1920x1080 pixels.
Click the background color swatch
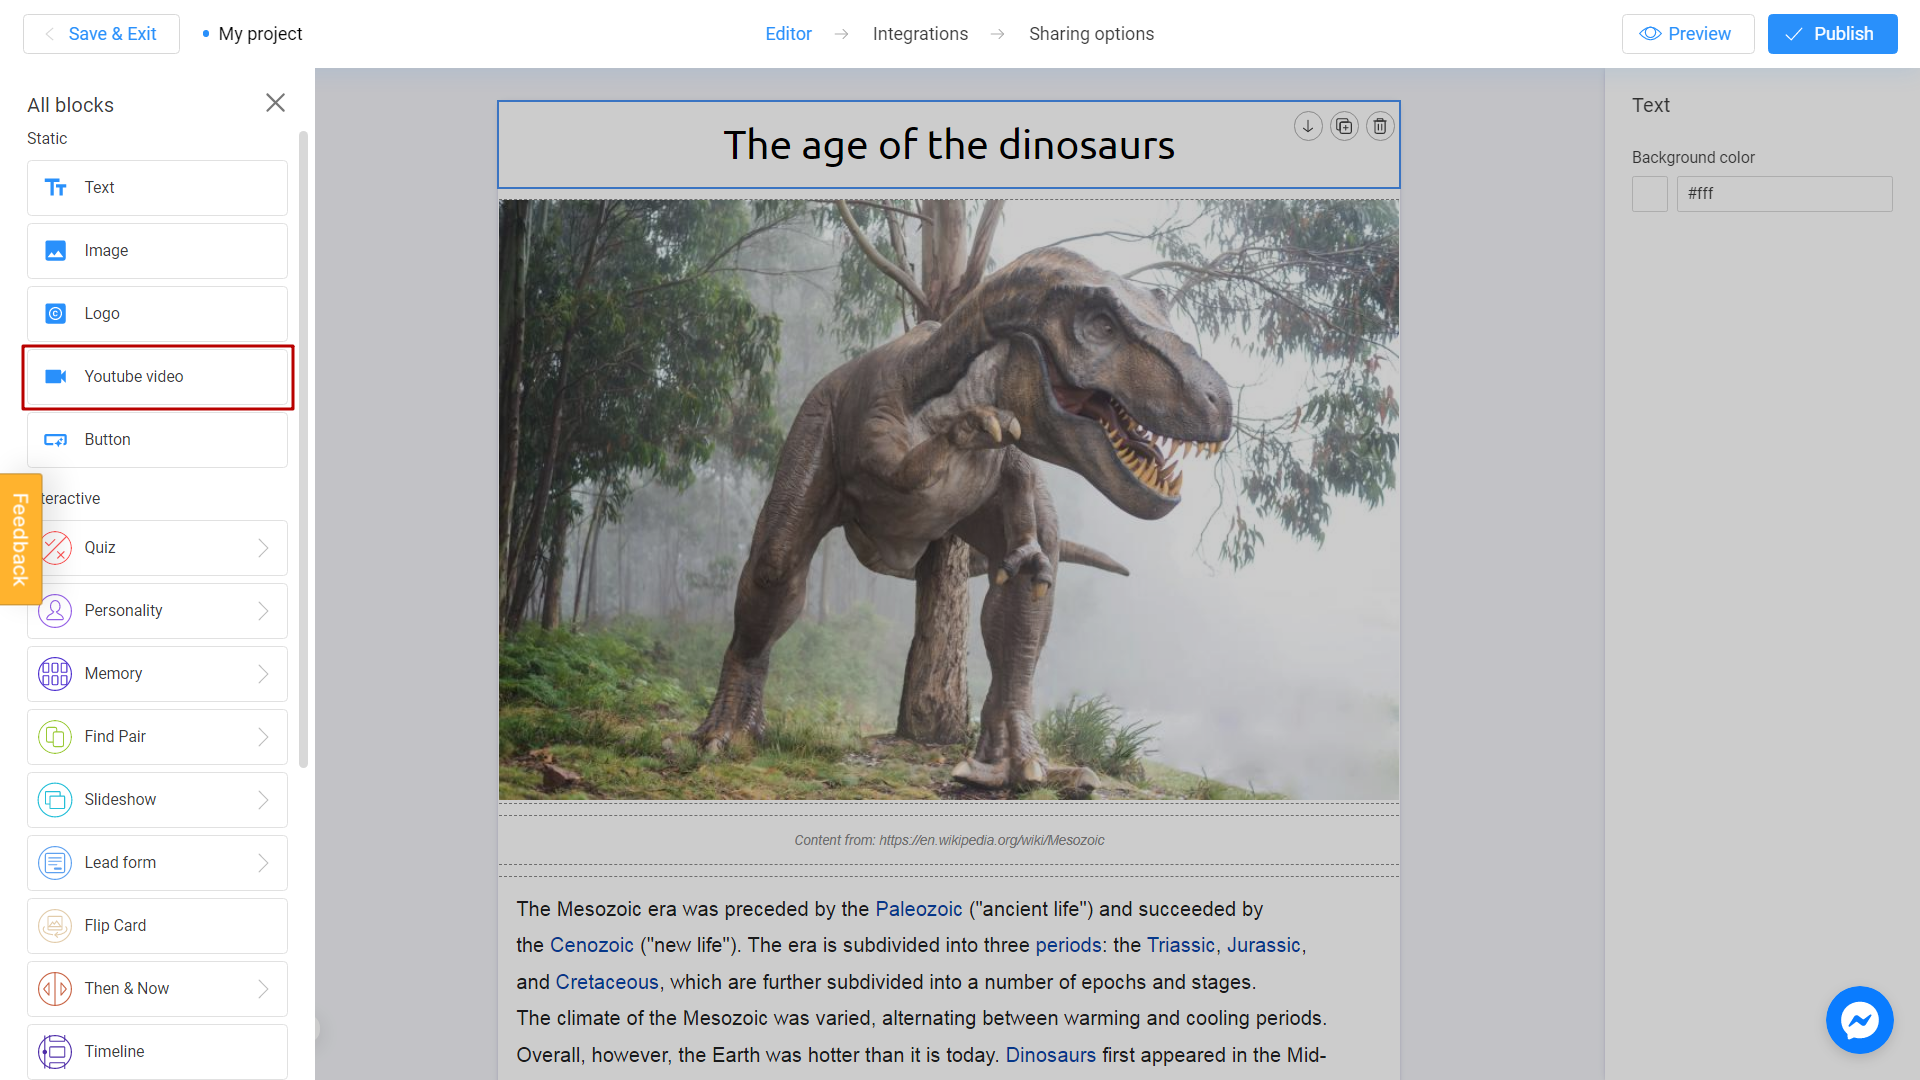pyautogui.click(x=1649, y=194)
